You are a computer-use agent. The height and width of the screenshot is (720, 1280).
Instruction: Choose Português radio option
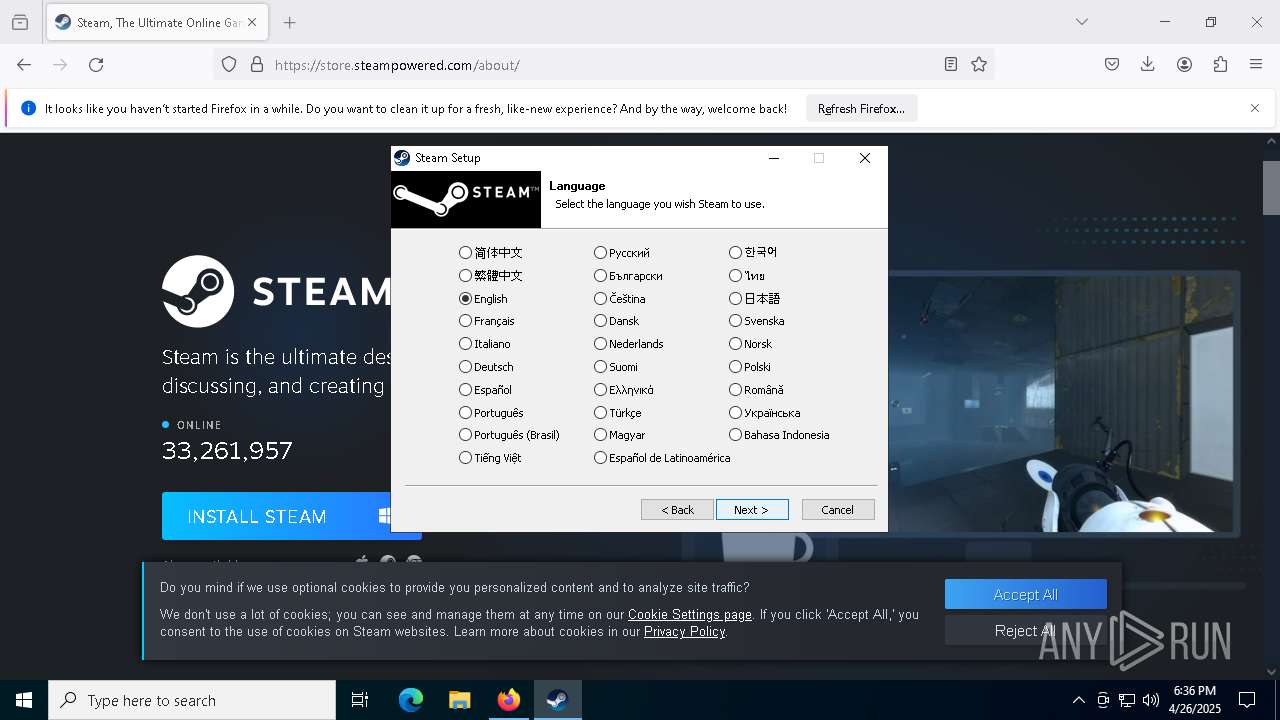pyautogui.click(x=491, y=413)
